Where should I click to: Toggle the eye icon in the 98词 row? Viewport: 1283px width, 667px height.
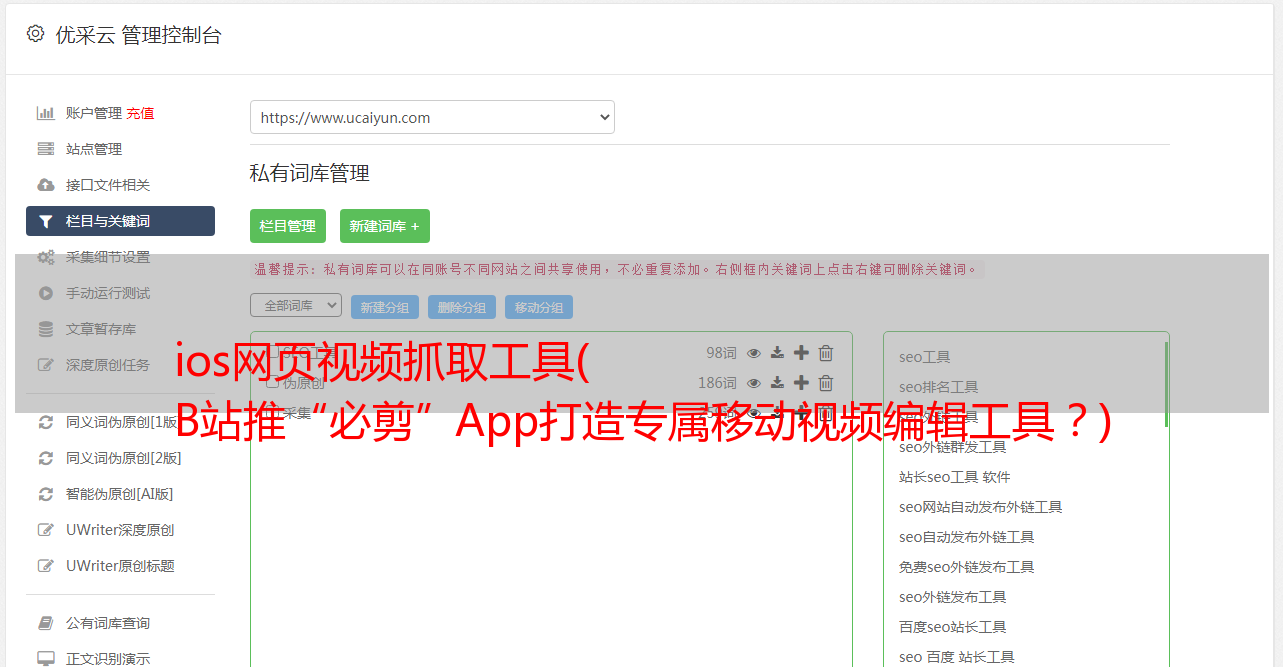pos(754,353)
